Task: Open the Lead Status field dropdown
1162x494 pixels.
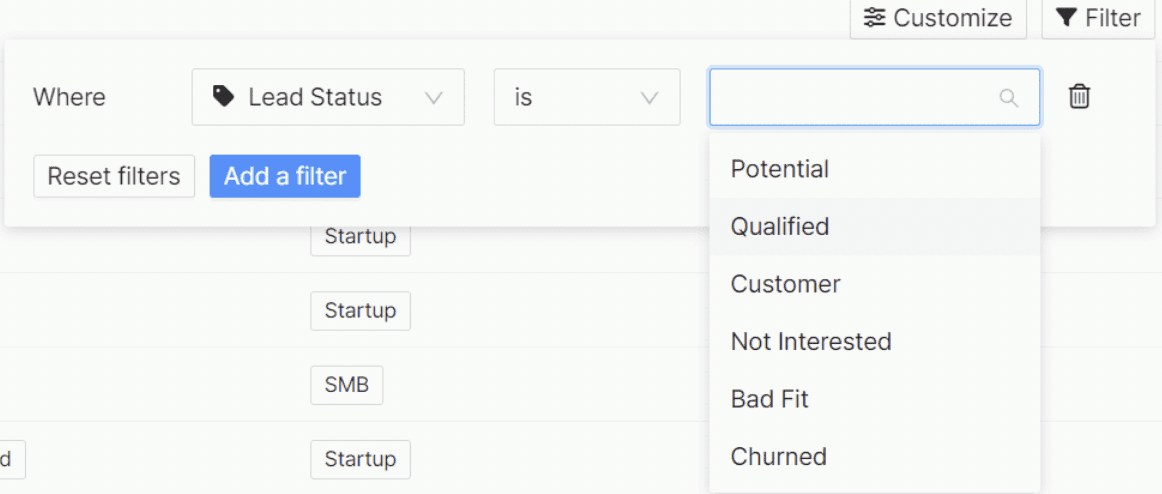Action: (328, 97)
